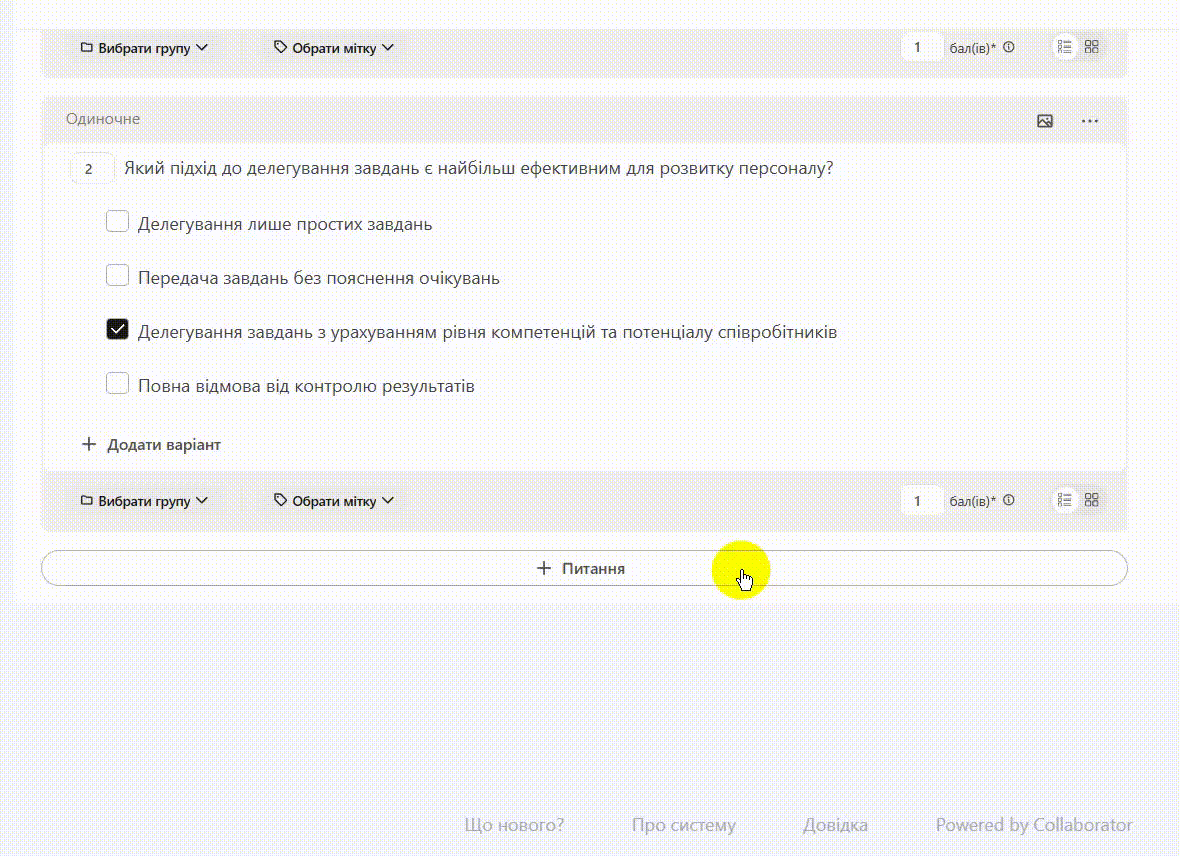This screenshot has height=856, width=1180.
Task: Open 'Вибрати групу' dropdown in the top question footer
Action: [x=144, y=47]
